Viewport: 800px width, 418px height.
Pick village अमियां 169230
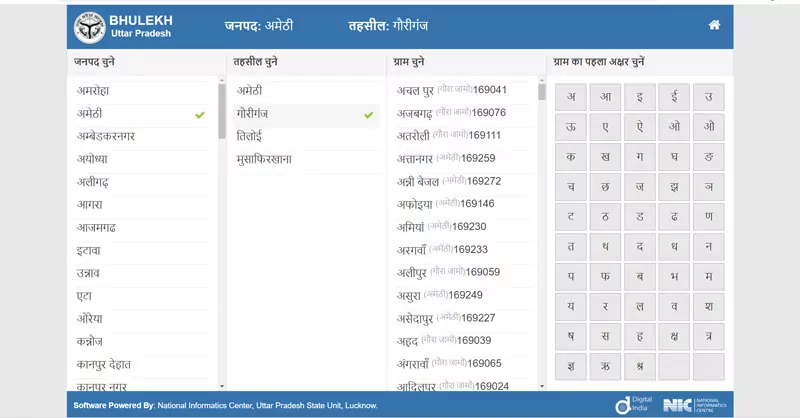[462, 227]
